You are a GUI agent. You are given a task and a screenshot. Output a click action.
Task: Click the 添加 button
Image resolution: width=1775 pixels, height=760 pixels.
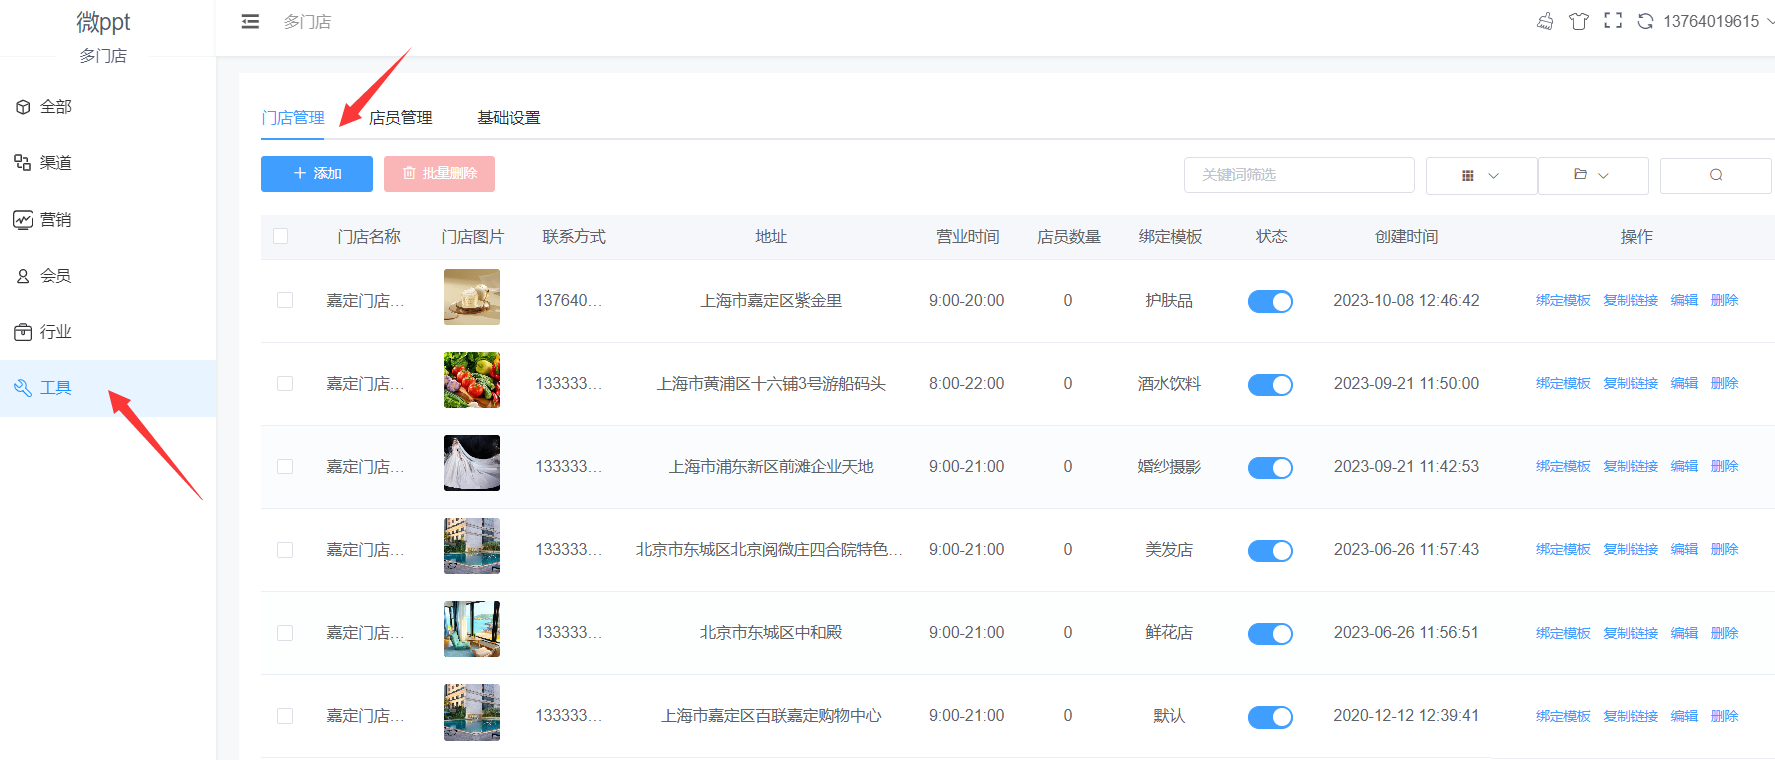coord(317,174)
